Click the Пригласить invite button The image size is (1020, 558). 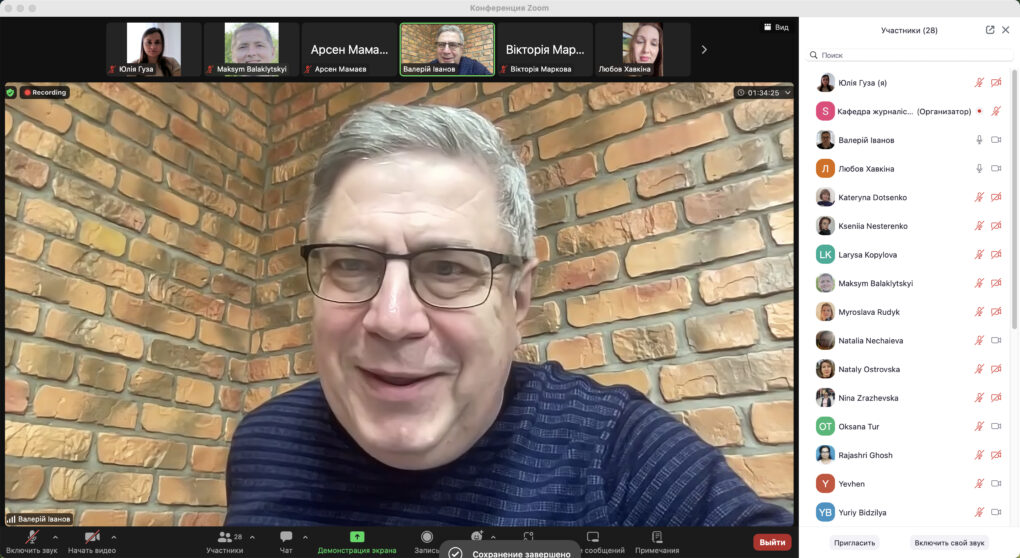tap(855, 542)
